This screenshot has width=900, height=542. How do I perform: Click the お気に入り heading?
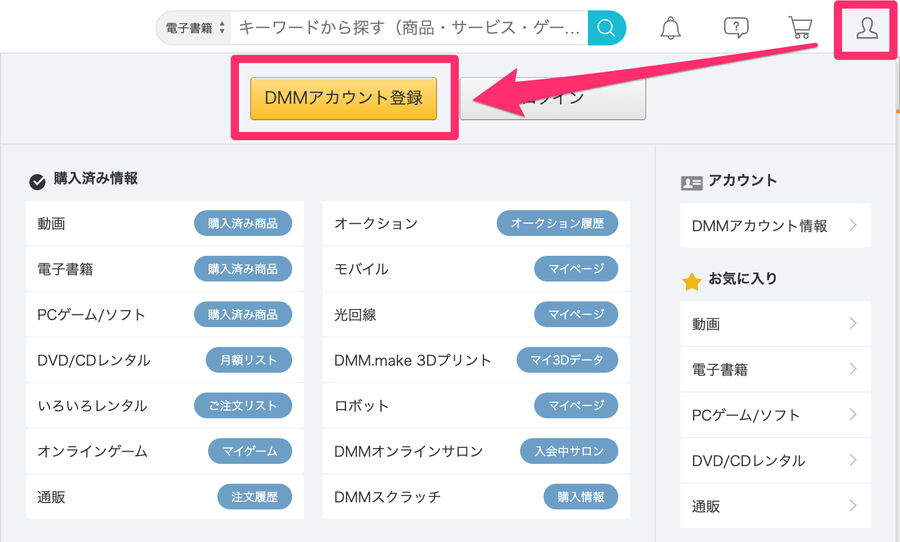click(742, 278)
